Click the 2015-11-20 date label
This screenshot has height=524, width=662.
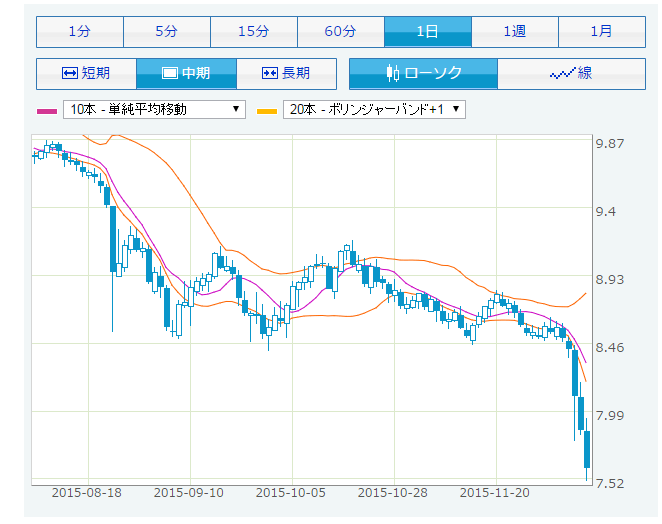click(x=494, y=493)
